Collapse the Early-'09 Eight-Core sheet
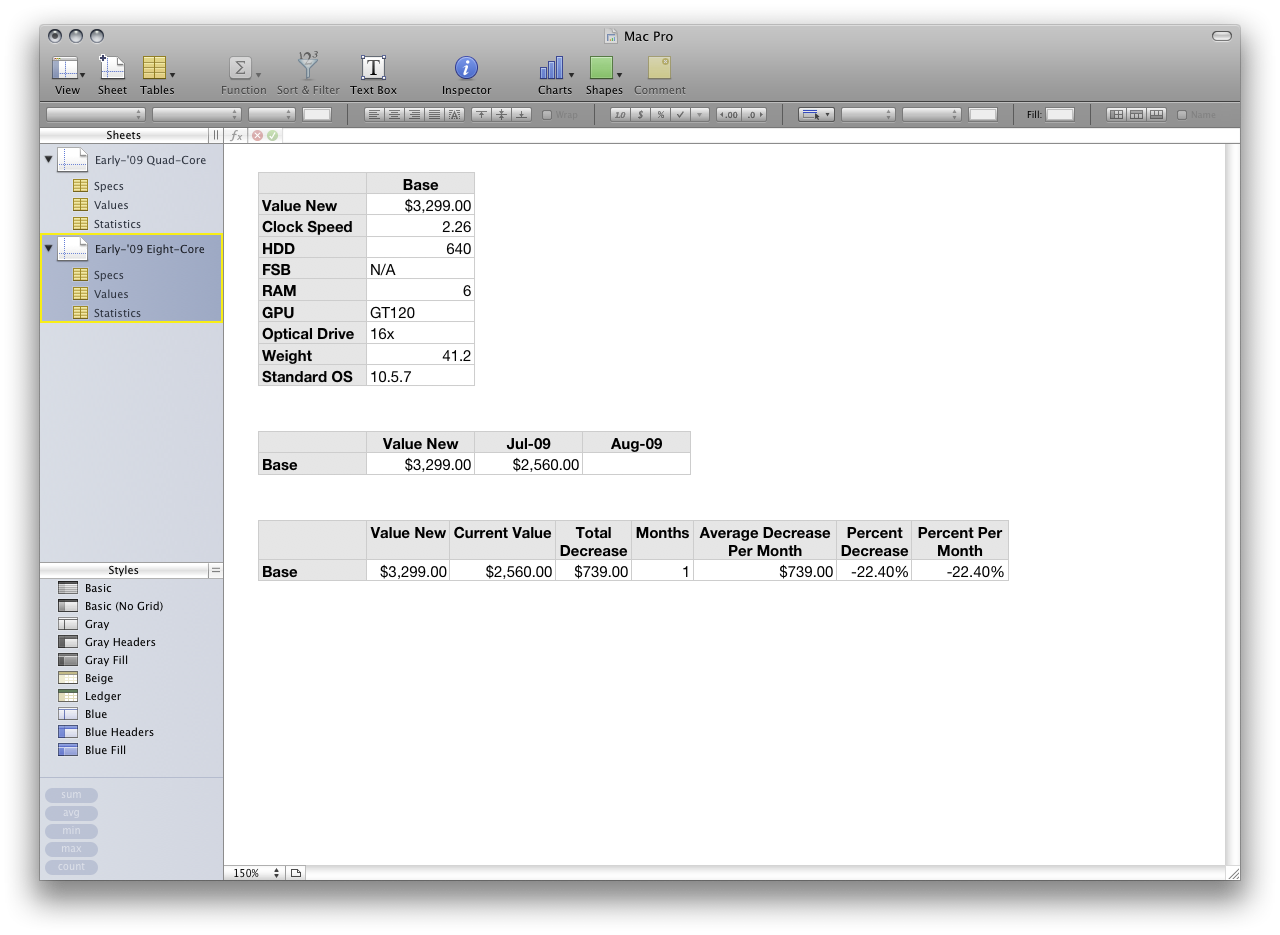The width and height of the screenshot is (1280, 935). [48, 249]
